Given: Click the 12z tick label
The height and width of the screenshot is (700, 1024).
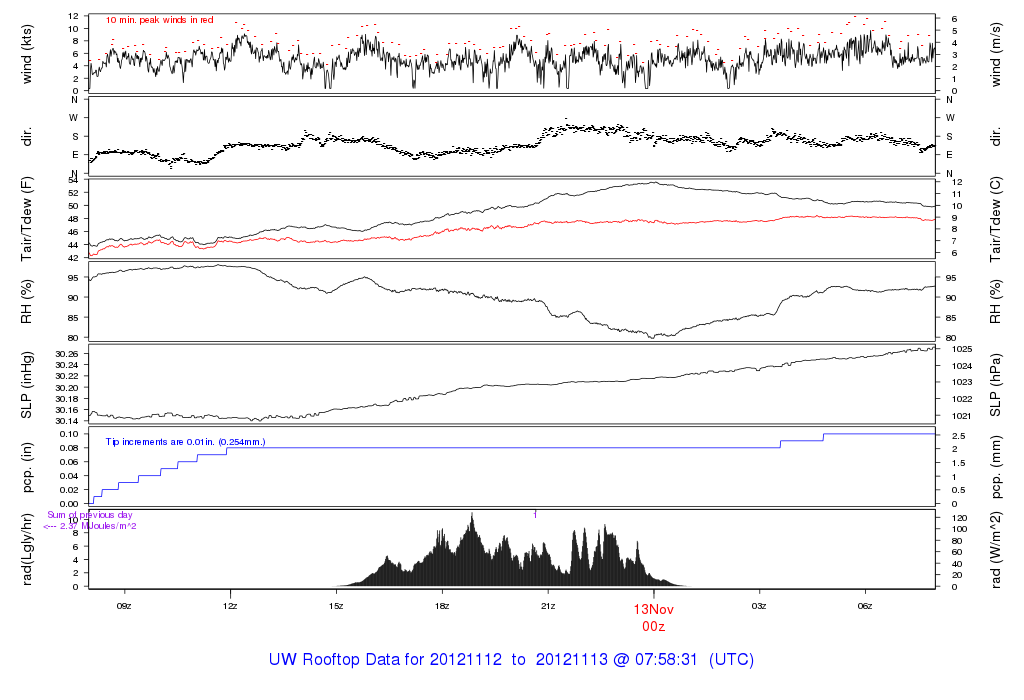Looking at the screenshot, I should pos(230,606).
